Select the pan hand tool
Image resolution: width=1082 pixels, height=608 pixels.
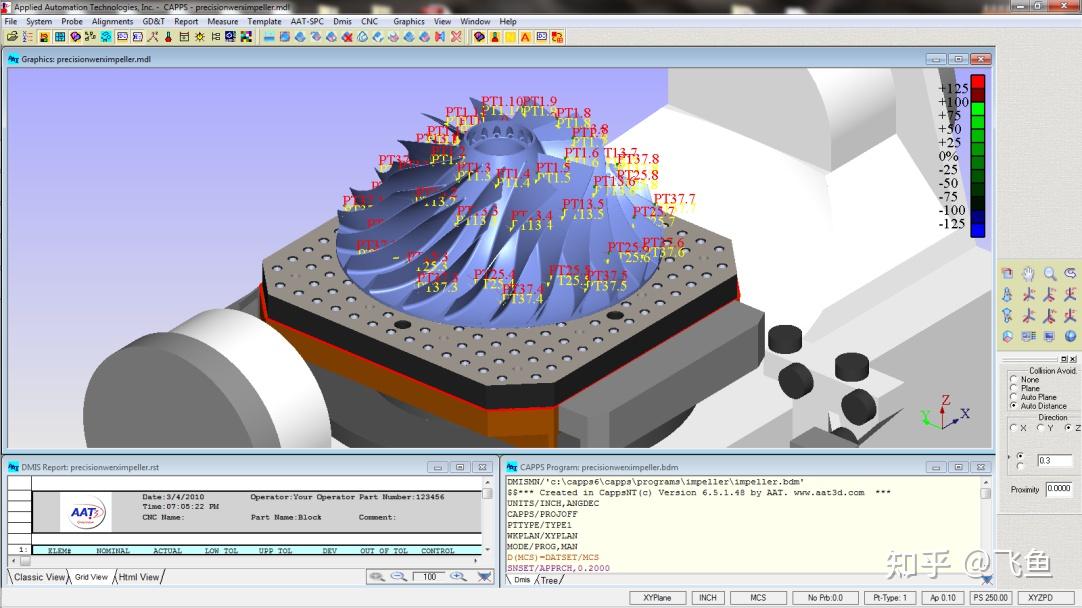pyautogui.click(x=1028, y=273)
